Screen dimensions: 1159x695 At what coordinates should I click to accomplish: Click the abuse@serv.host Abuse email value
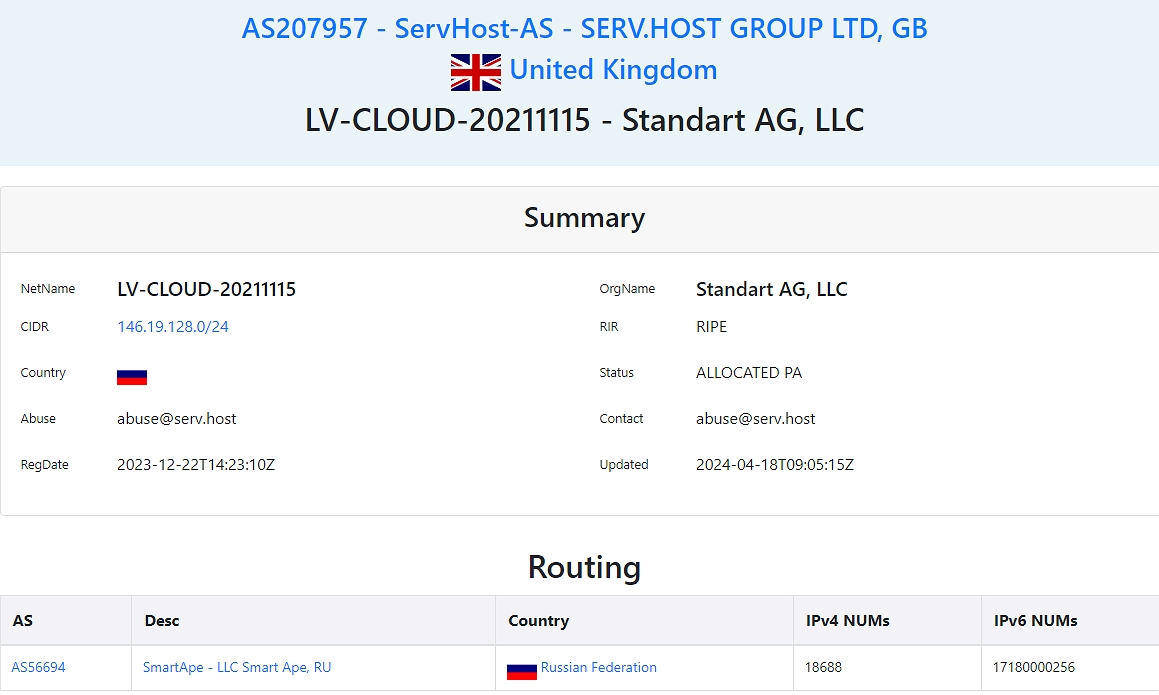click(x=177, y=419)
